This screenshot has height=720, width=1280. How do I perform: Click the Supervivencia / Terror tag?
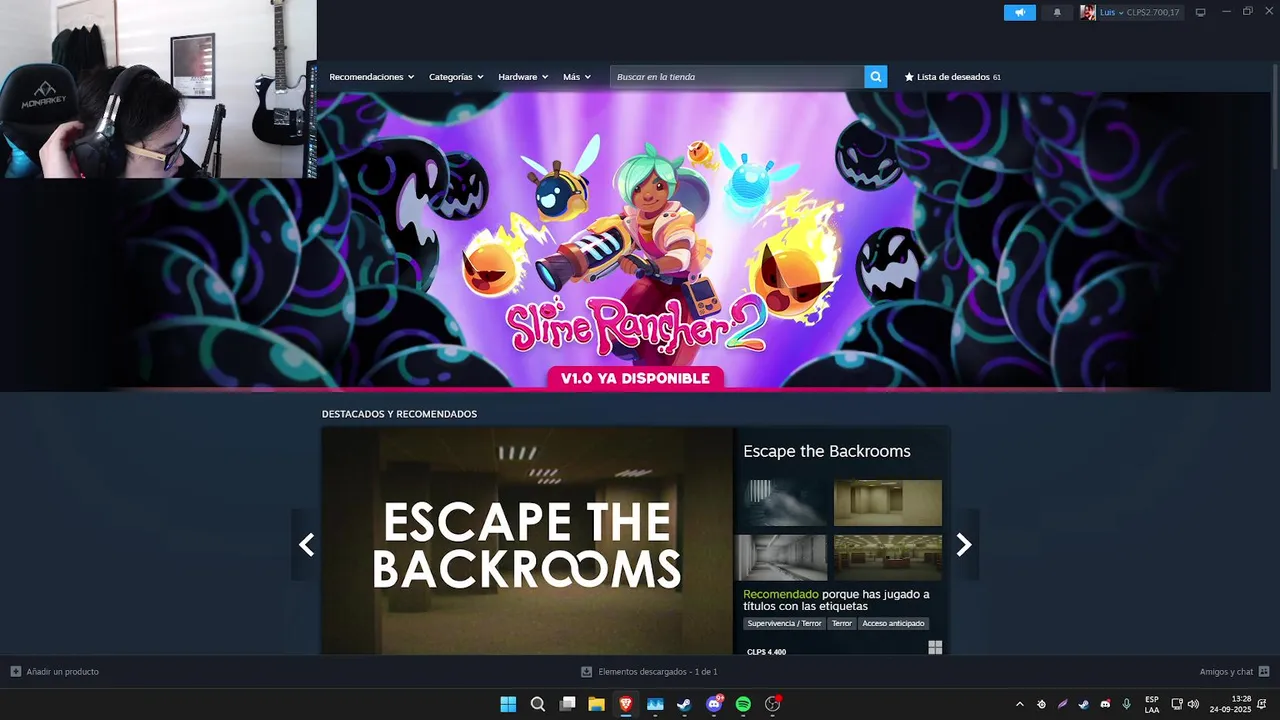(784, 623)
